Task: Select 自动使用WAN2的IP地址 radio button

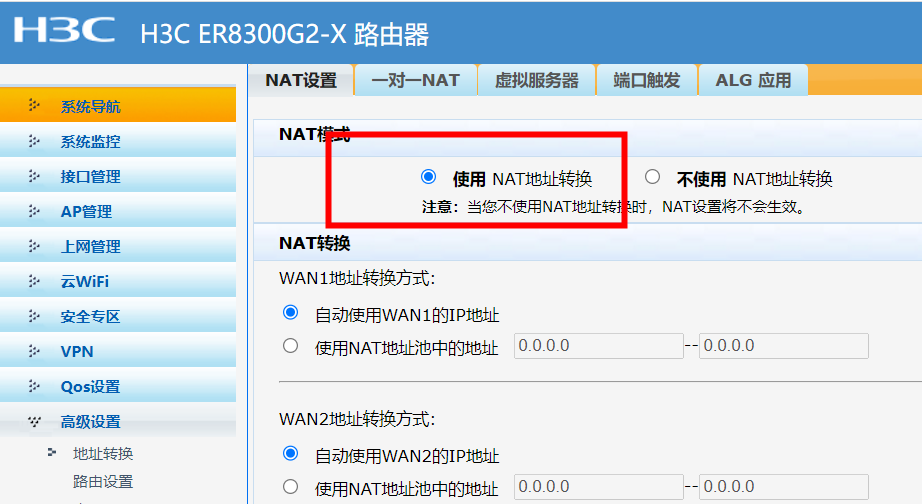Action: [290, 453]
